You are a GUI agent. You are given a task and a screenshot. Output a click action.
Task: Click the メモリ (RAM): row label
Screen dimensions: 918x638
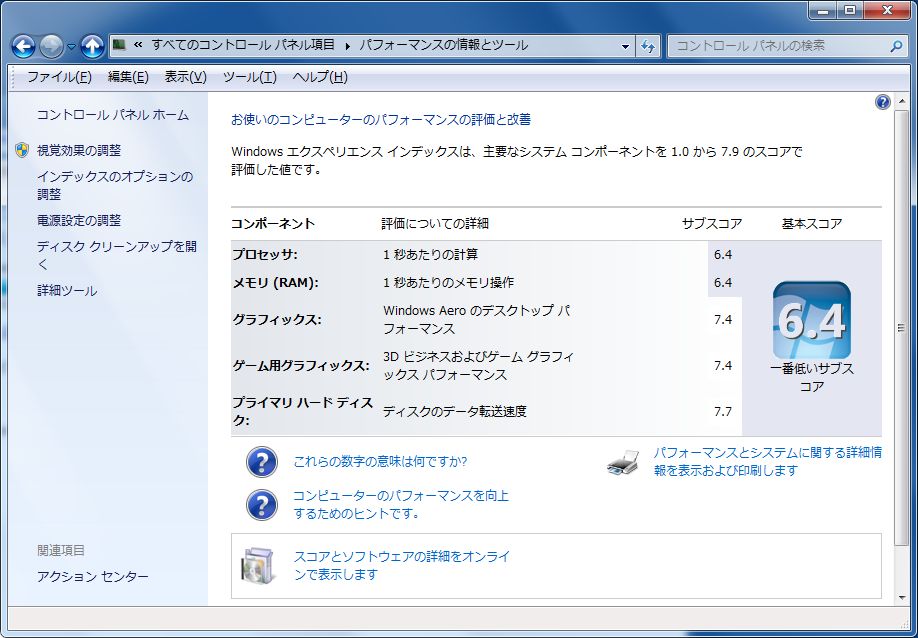pos(276,283)
